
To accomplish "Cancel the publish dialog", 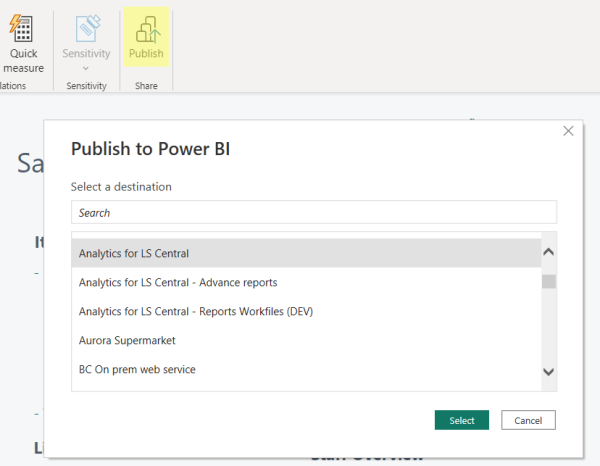I will (x=528, y=420).
